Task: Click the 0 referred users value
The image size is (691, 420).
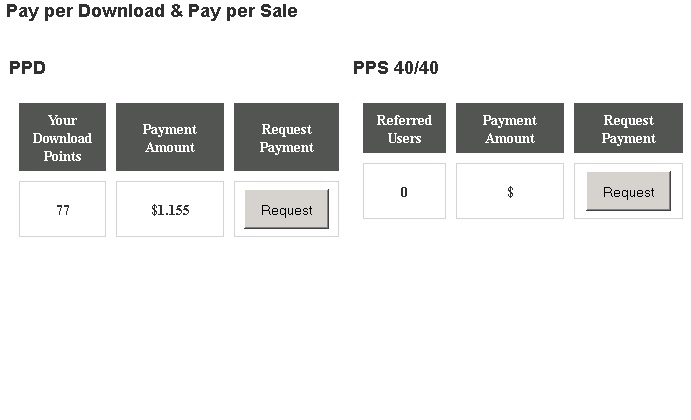Action: (404, 192)
